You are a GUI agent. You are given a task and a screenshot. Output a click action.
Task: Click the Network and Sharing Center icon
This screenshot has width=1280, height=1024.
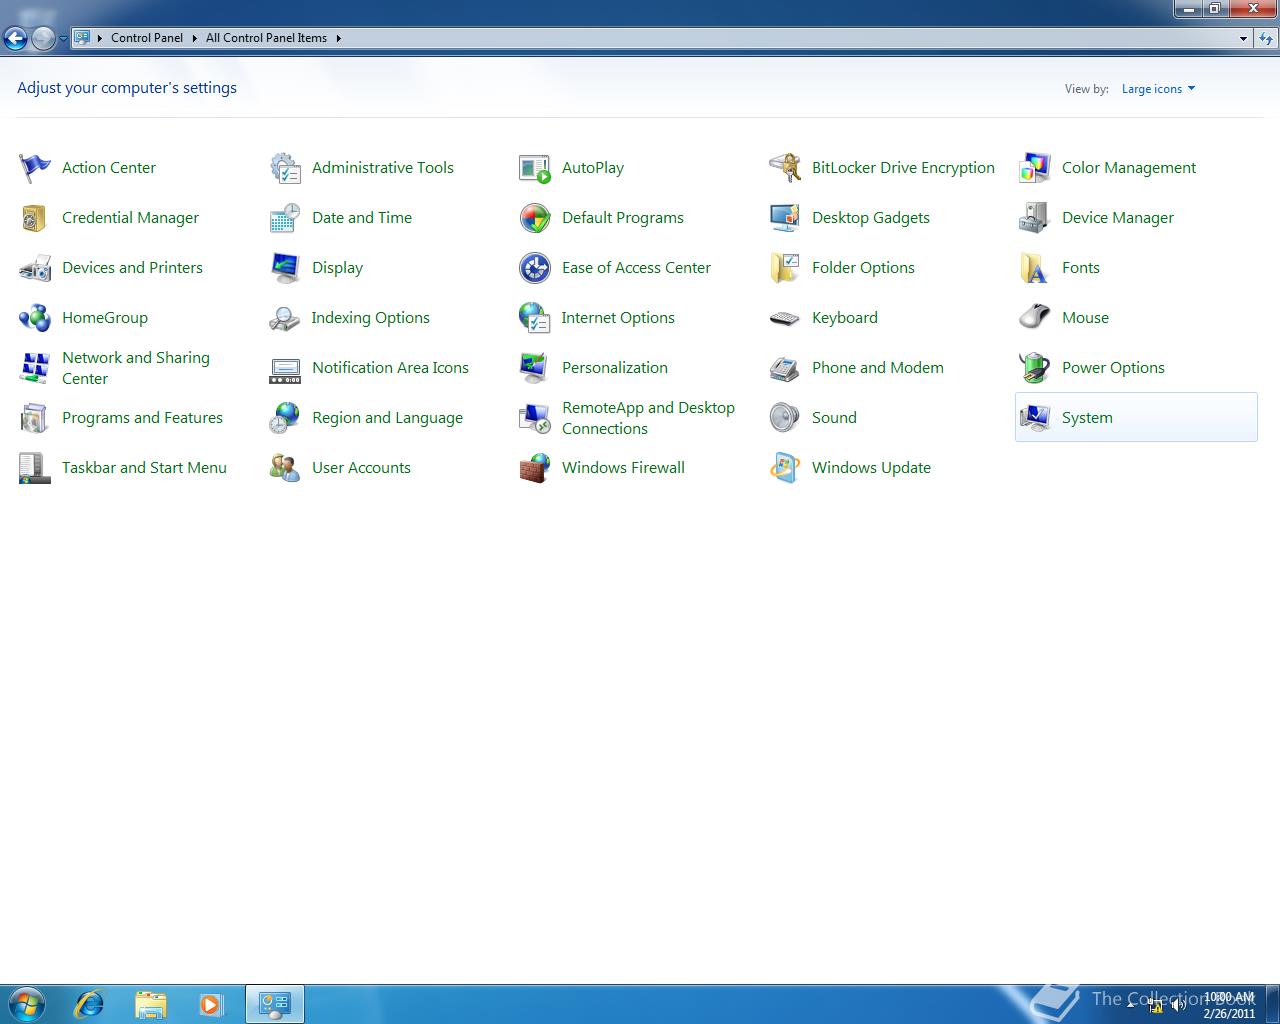(x=35, y=368)
